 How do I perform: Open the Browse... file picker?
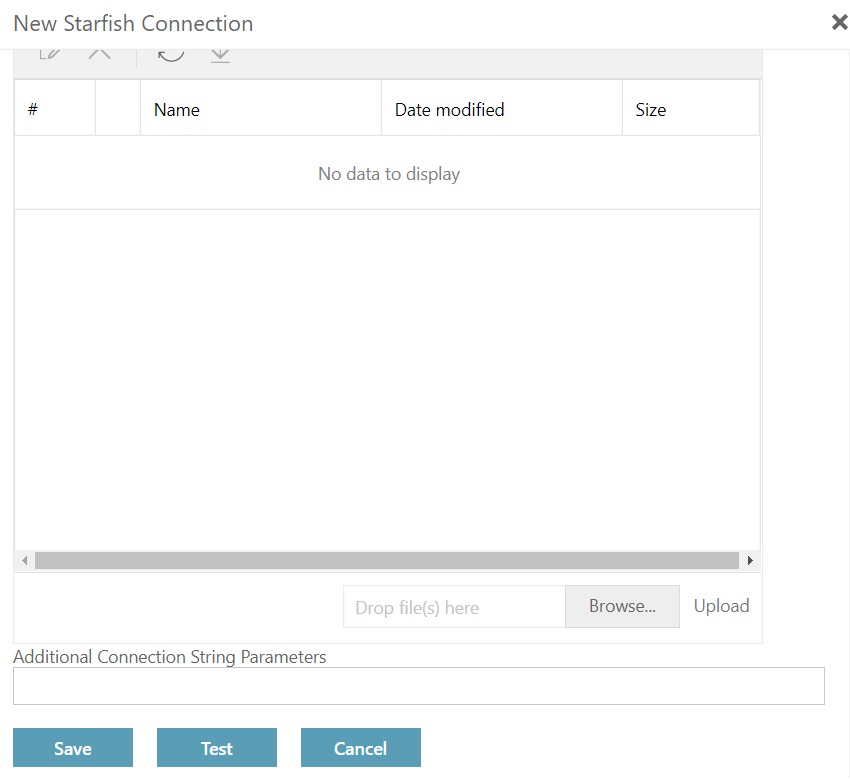tap(622, 607)
